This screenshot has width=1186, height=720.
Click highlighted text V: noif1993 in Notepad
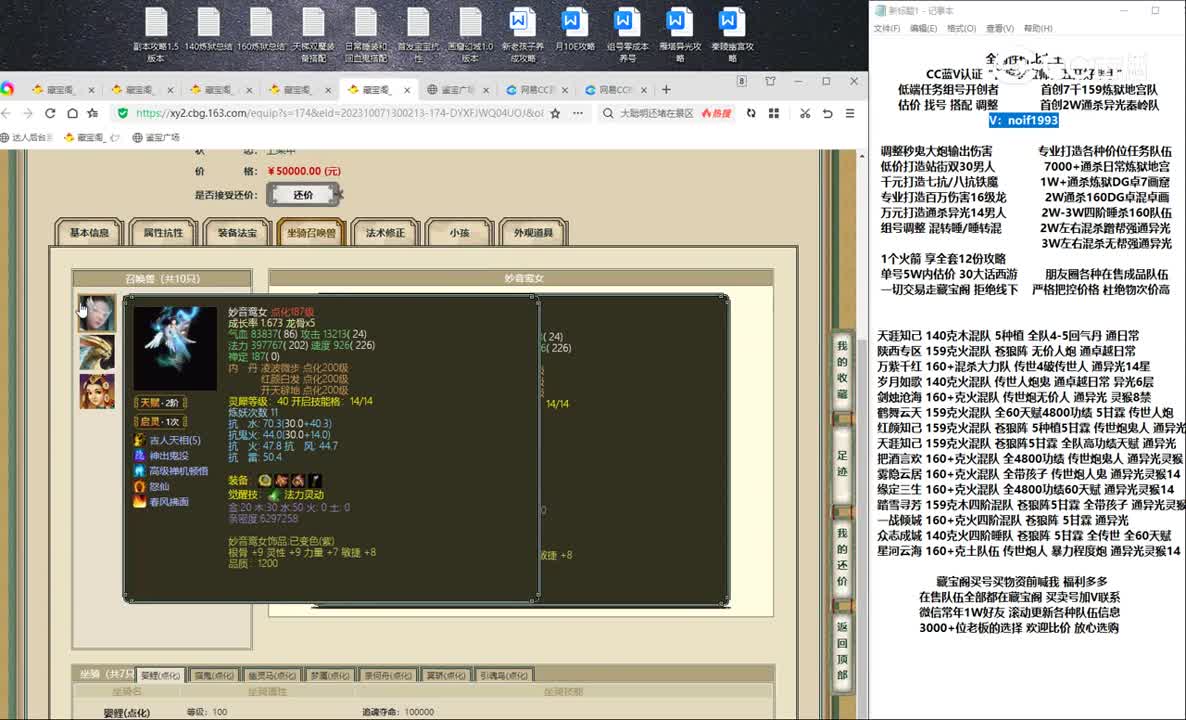pos(1023,120)
